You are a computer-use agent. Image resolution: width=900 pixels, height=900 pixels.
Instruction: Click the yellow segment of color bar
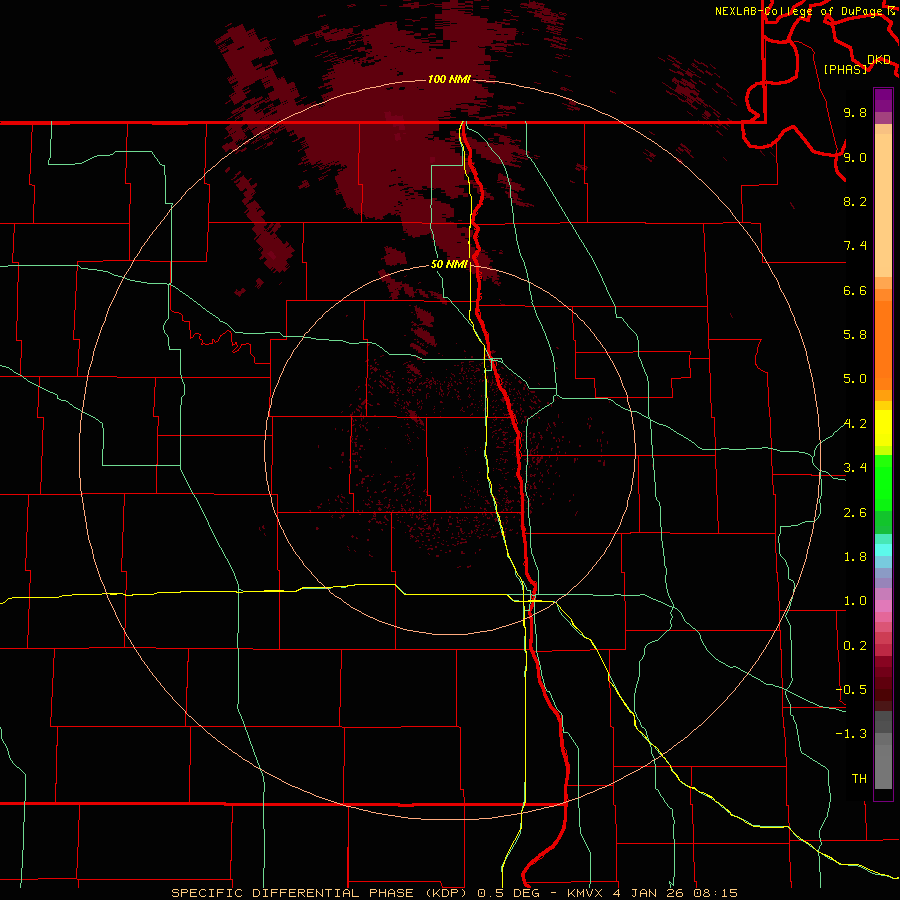pyautogui.click(x=883, y=428)
